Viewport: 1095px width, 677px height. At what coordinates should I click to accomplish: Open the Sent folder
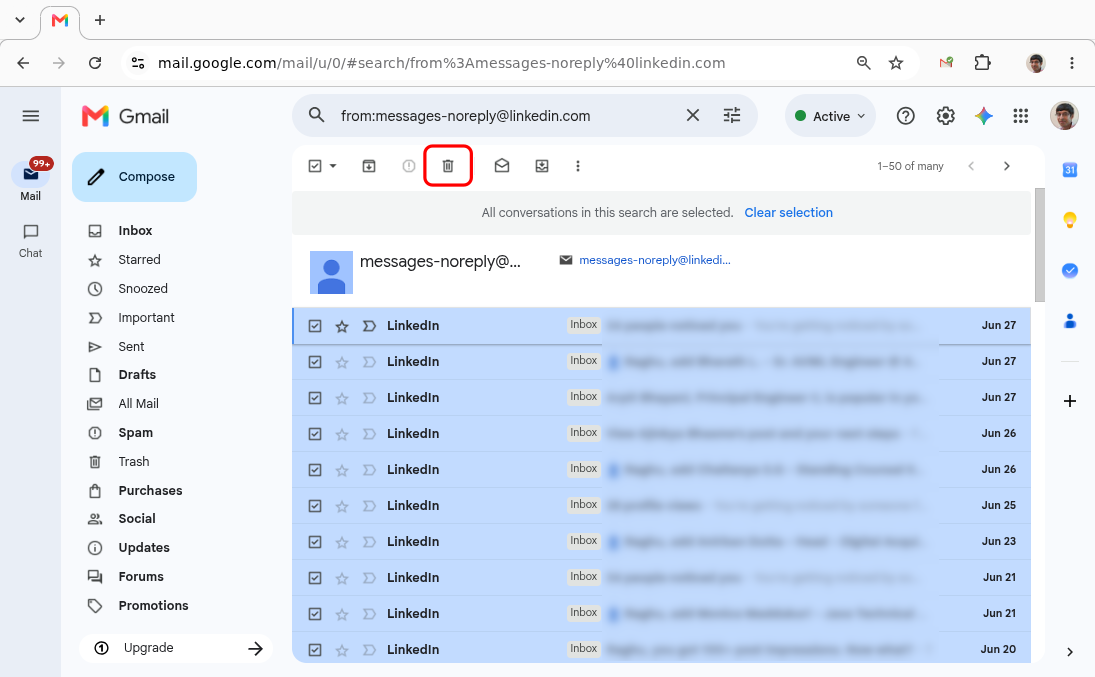(131, 347)
